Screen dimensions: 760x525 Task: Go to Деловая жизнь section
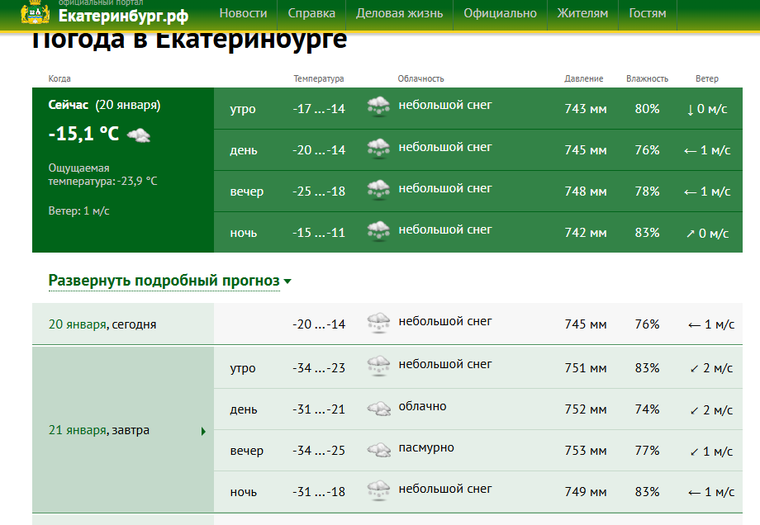coord(399,14)
